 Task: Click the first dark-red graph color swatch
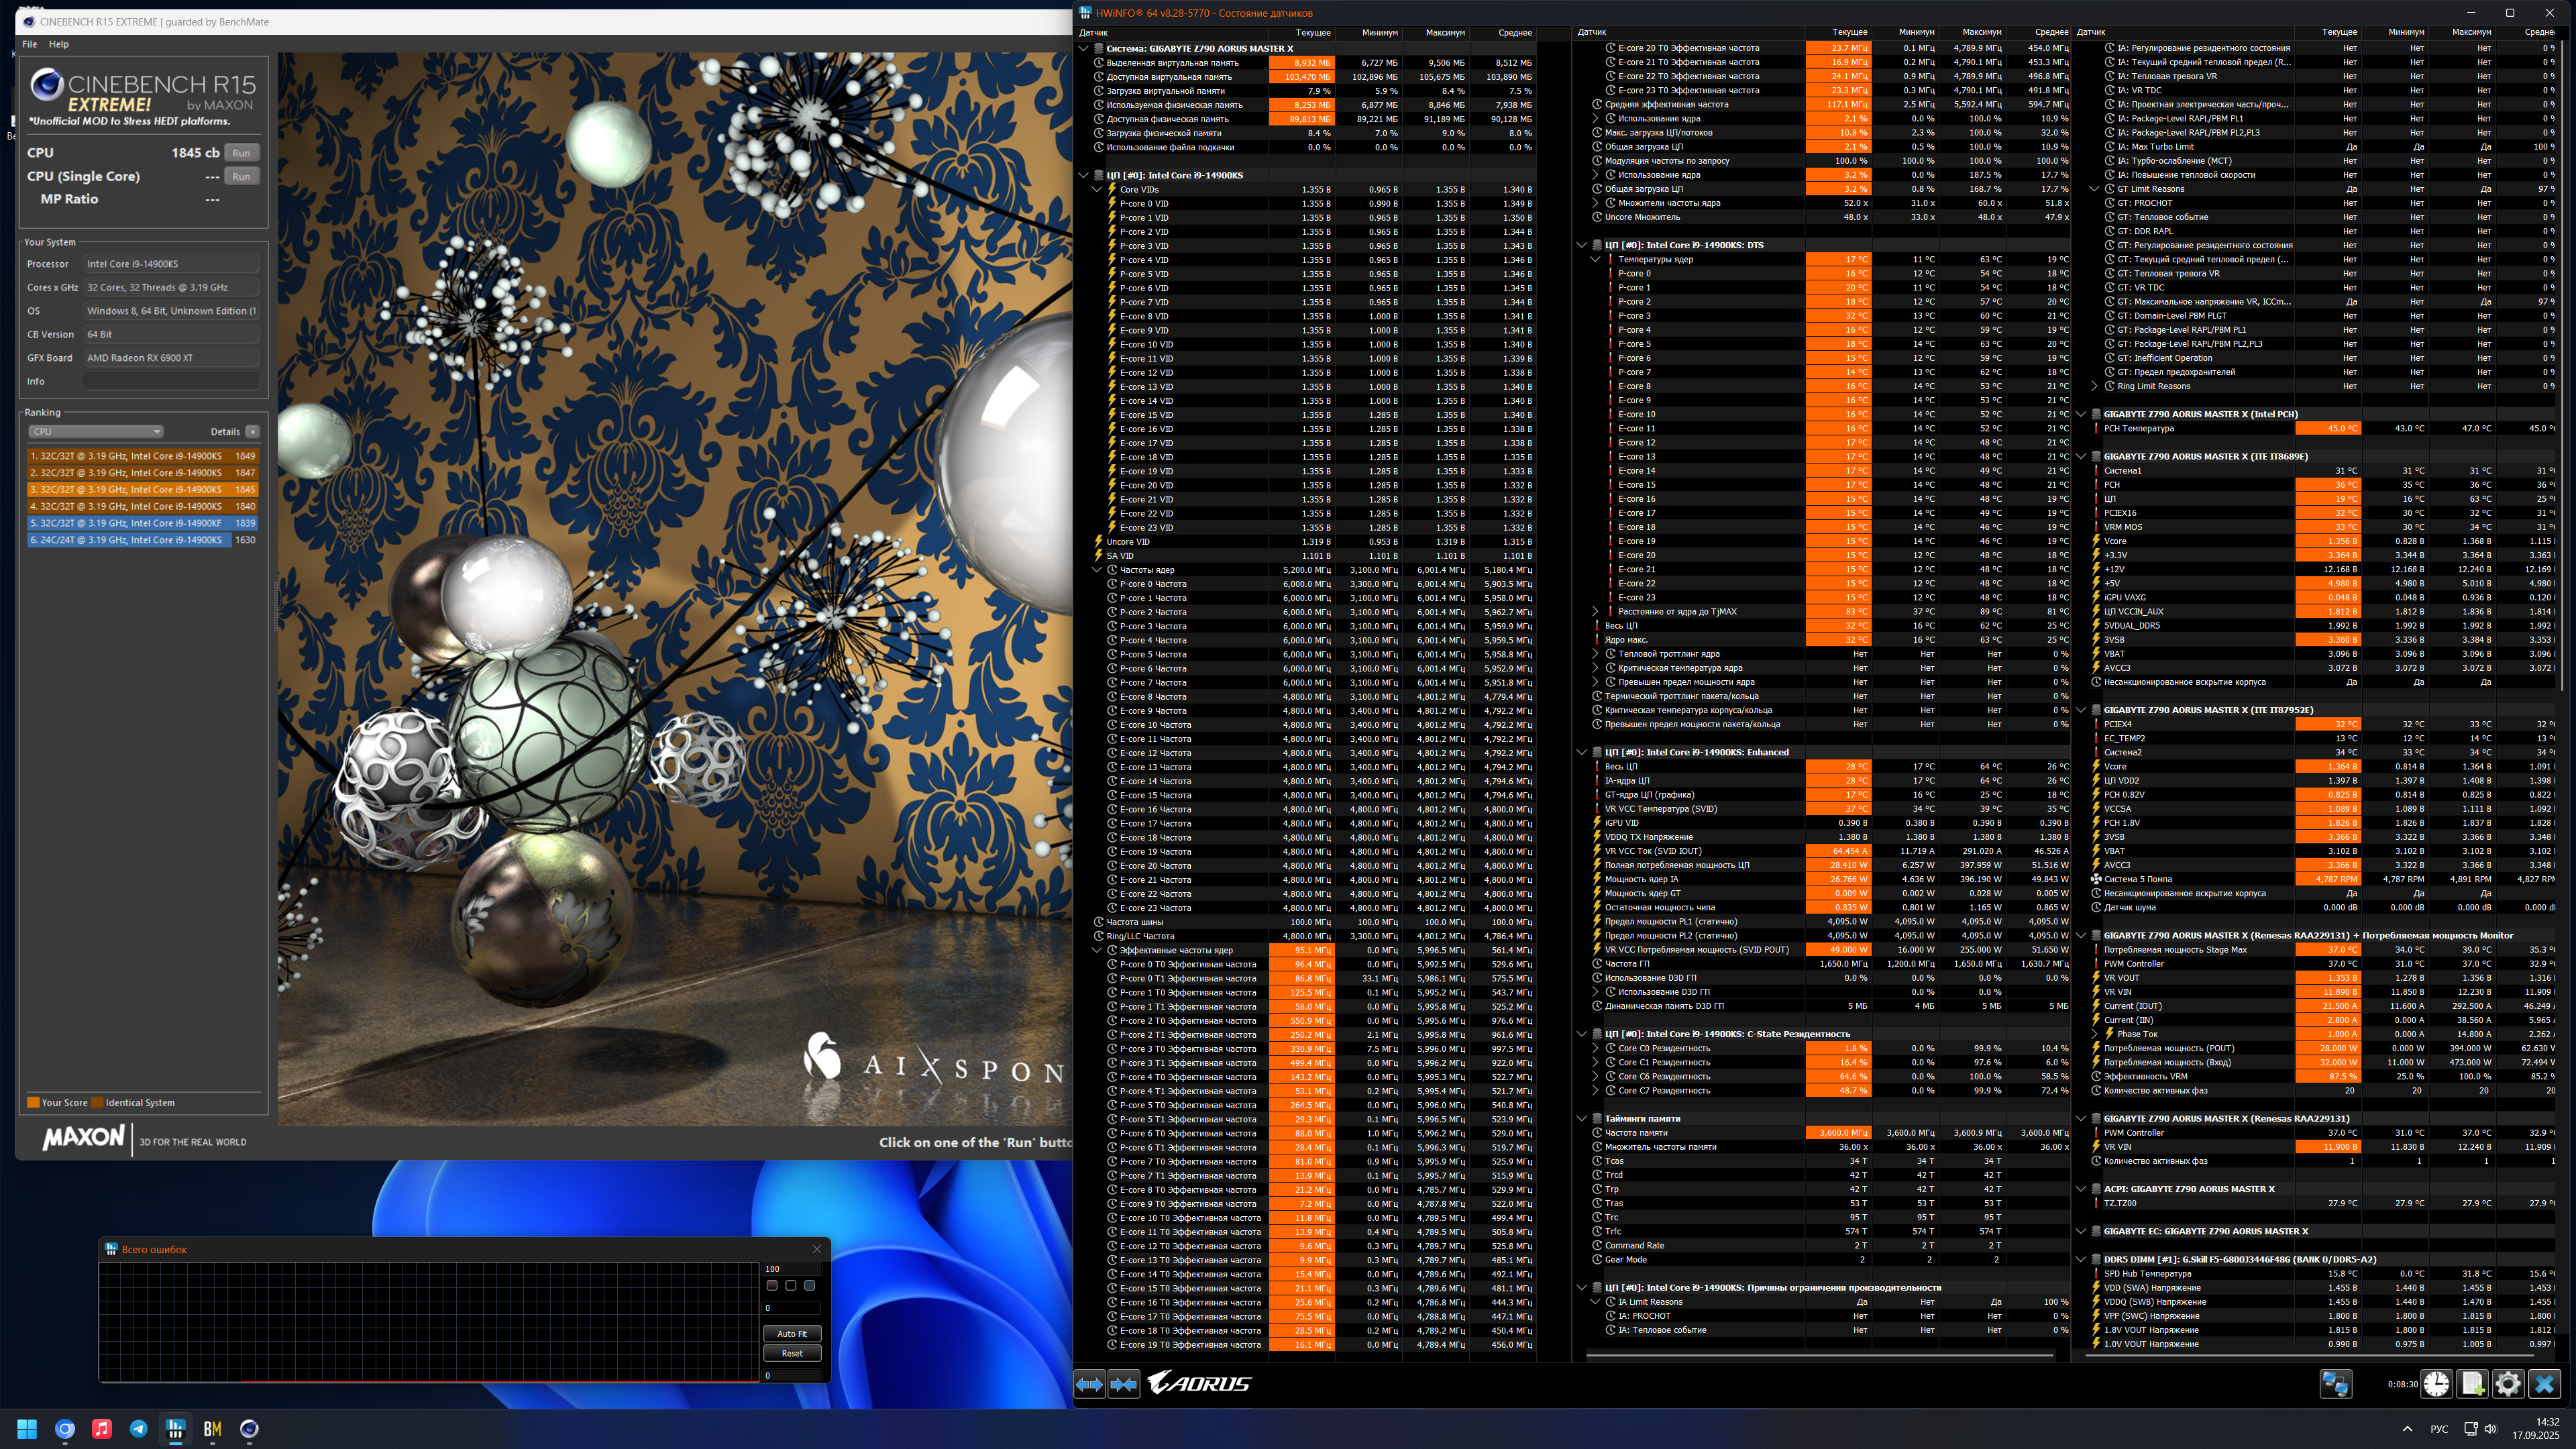click(771, 1286)
